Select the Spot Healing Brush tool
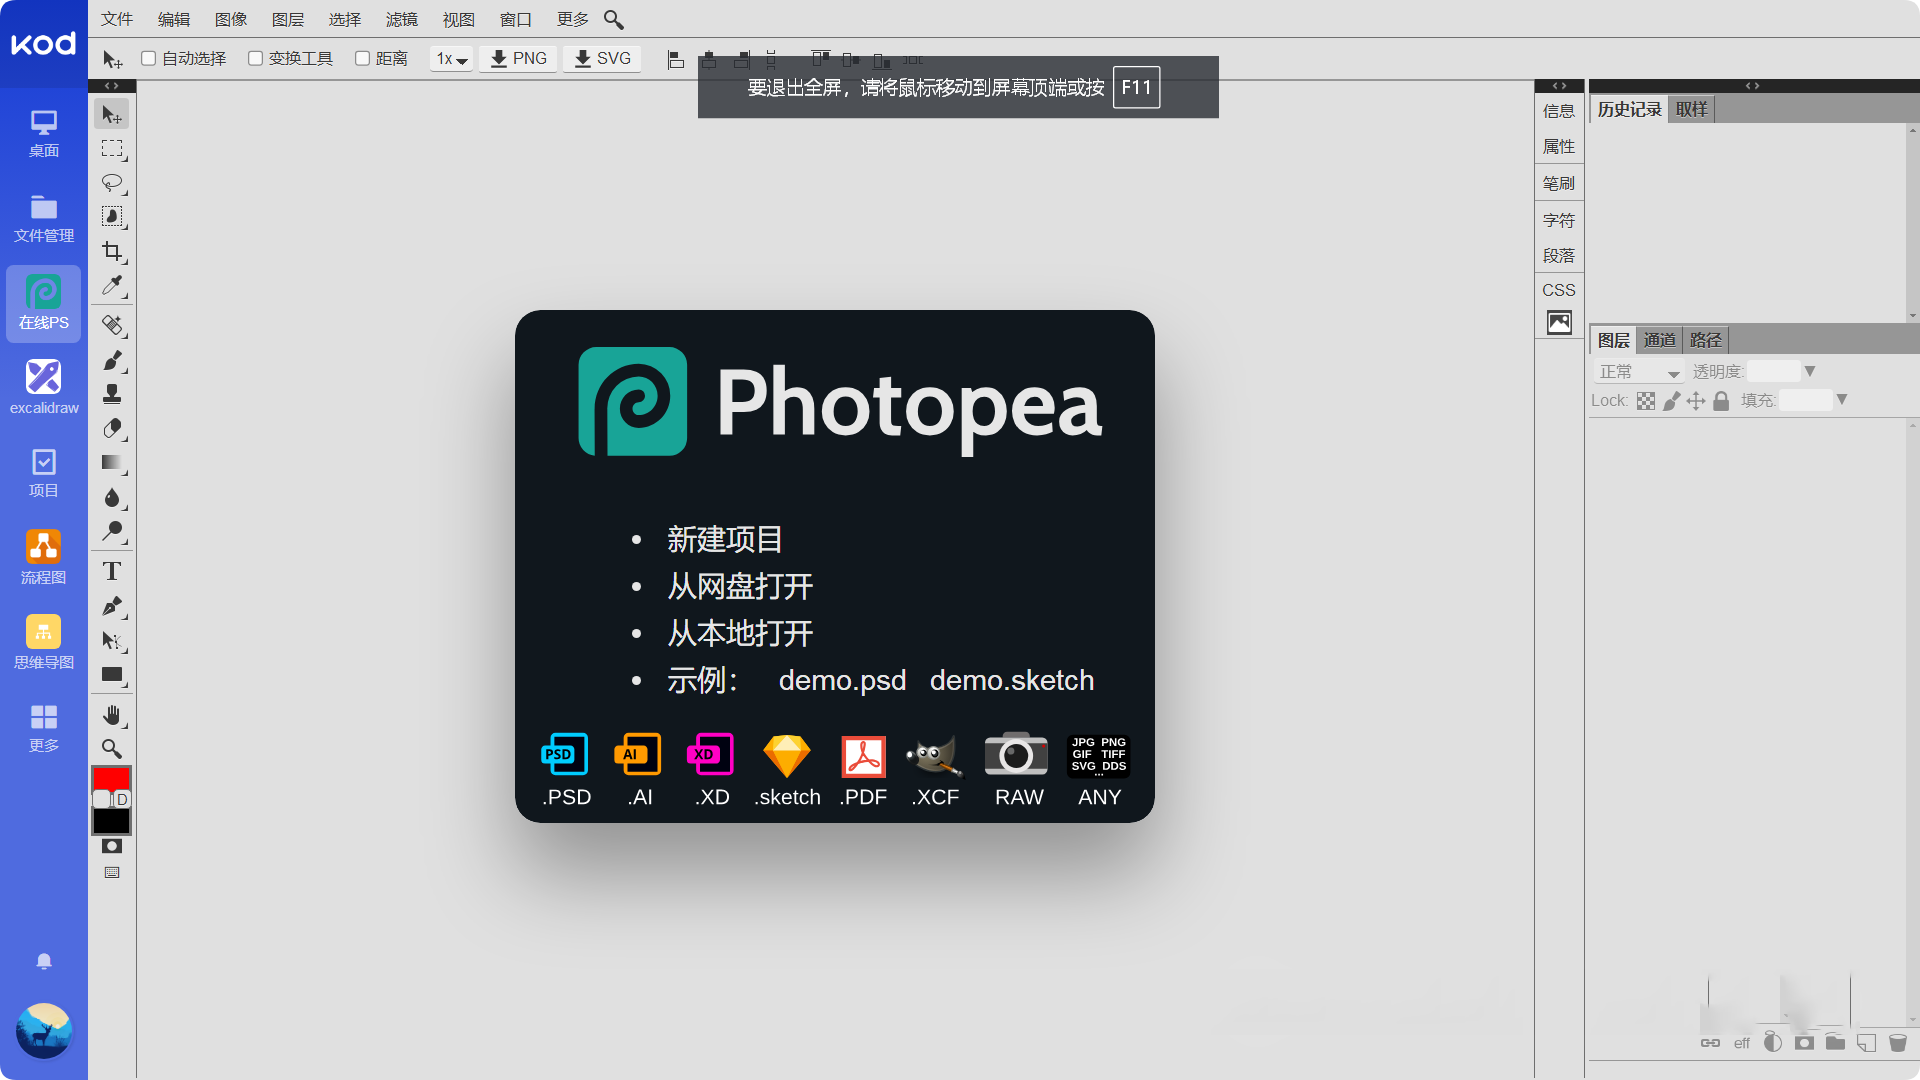Viewport: 1920px width, 1080px height. [112, 325]
